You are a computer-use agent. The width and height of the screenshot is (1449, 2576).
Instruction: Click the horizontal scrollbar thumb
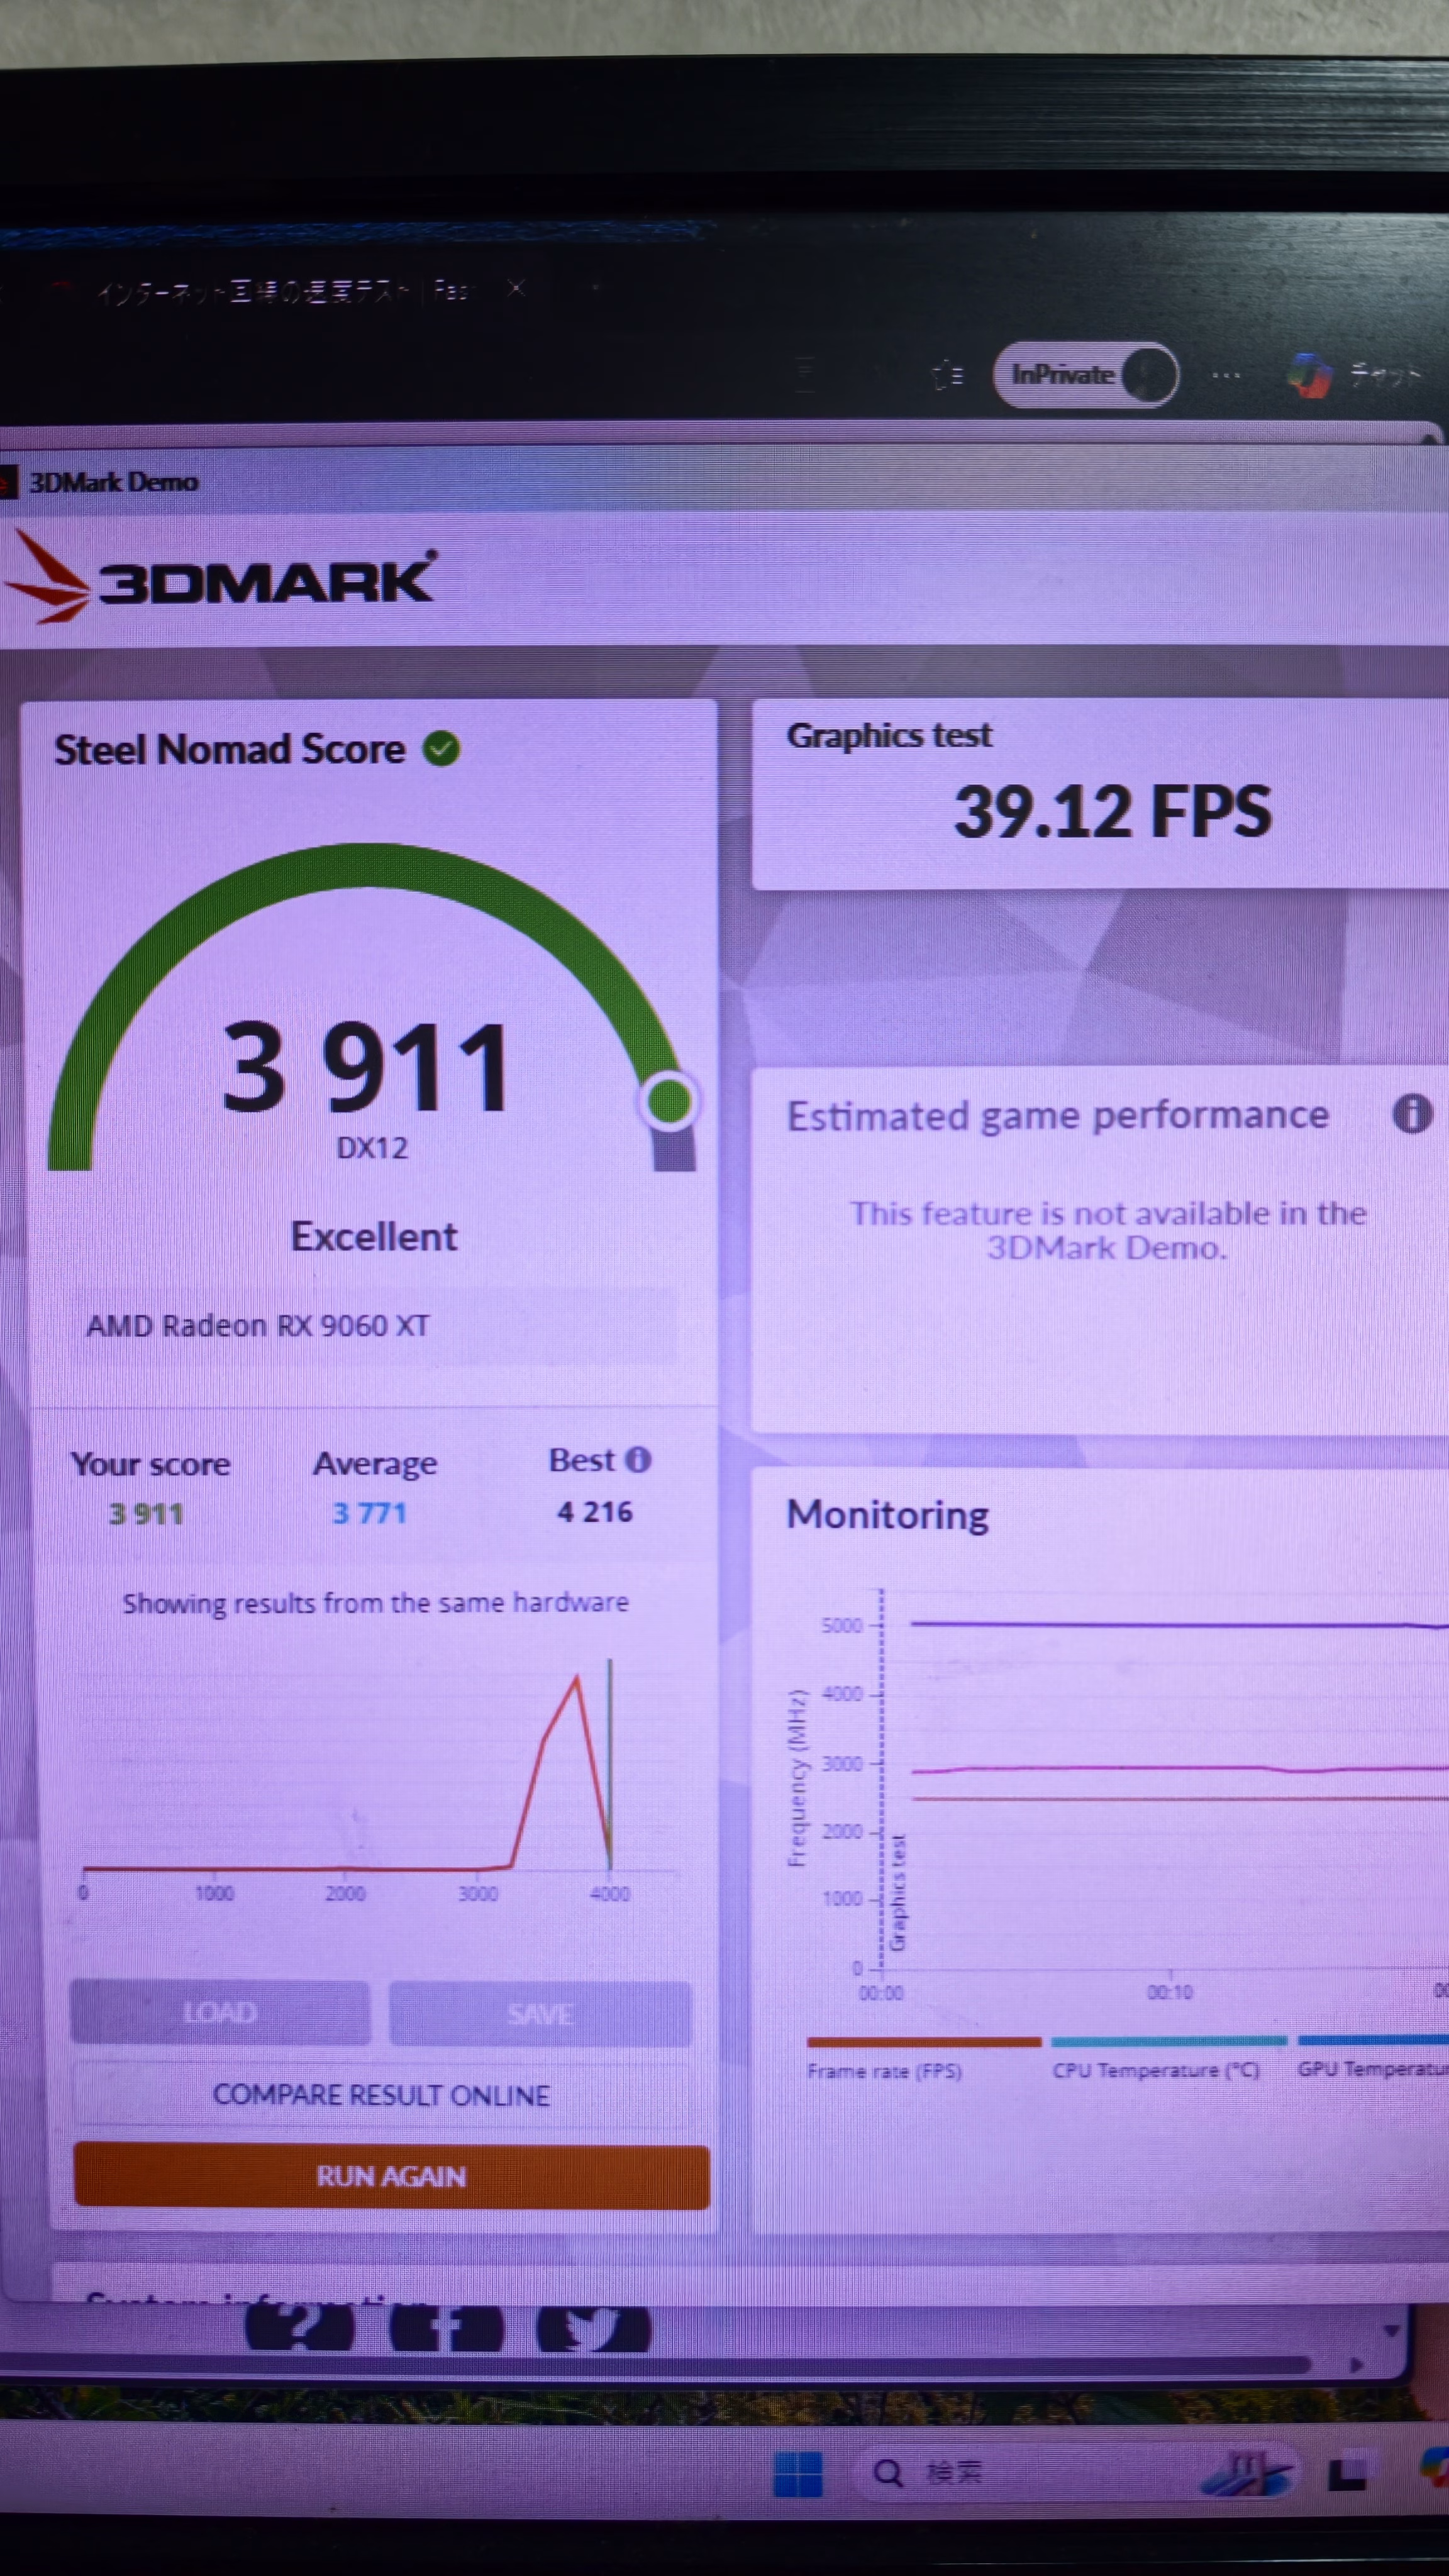[x=655, y=2365]
